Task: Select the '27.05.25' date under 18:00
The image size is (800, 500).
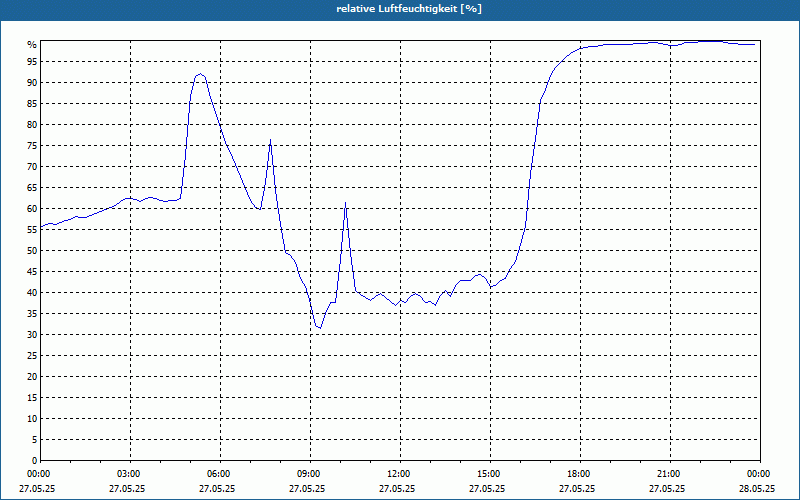Action: coord(577,488)
